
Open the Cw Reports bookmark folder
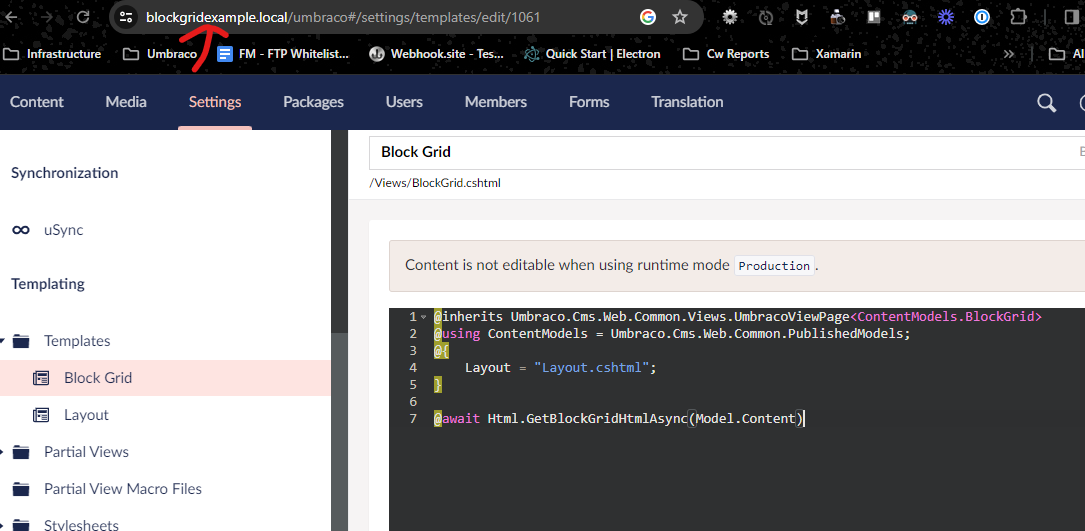pyautogui.click(x=725, y=54)
